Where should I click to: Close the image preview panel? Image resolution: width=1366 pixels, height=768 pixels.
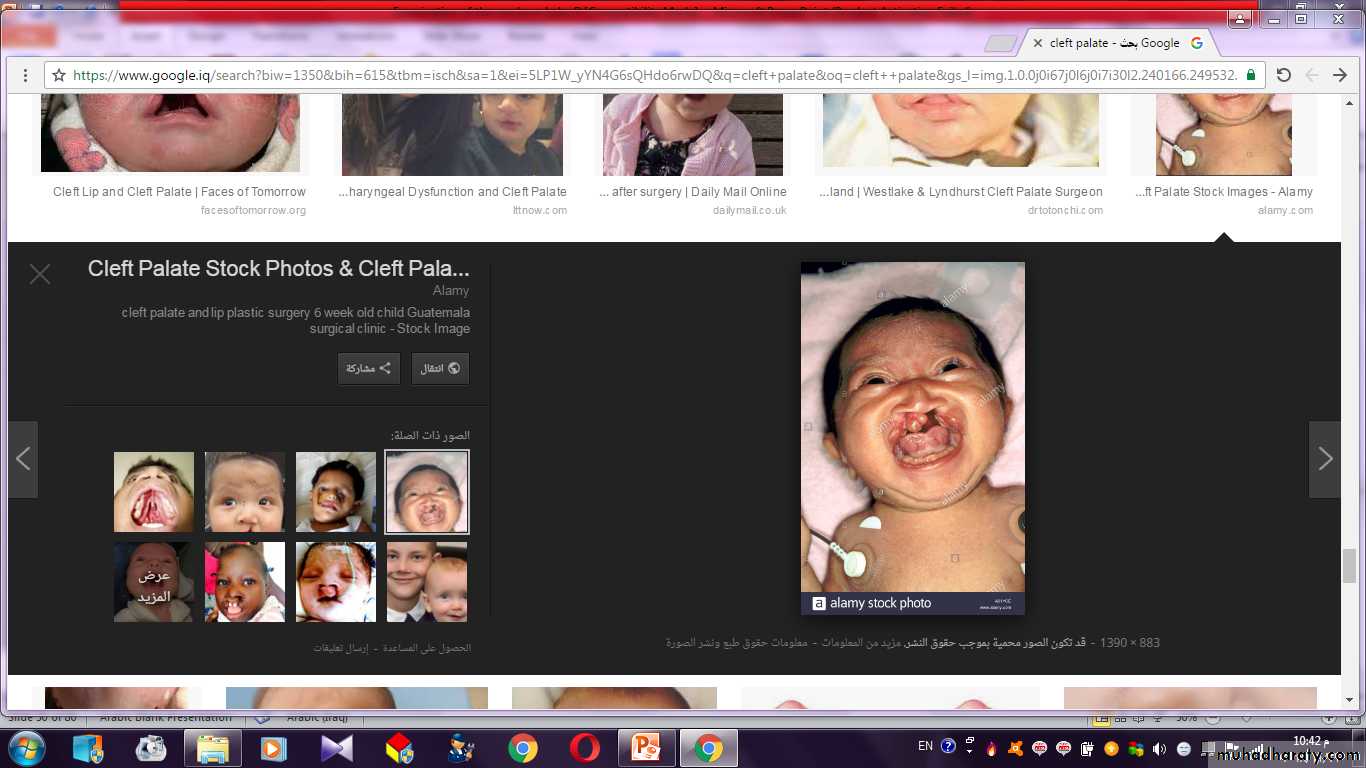tap(40, 274)
